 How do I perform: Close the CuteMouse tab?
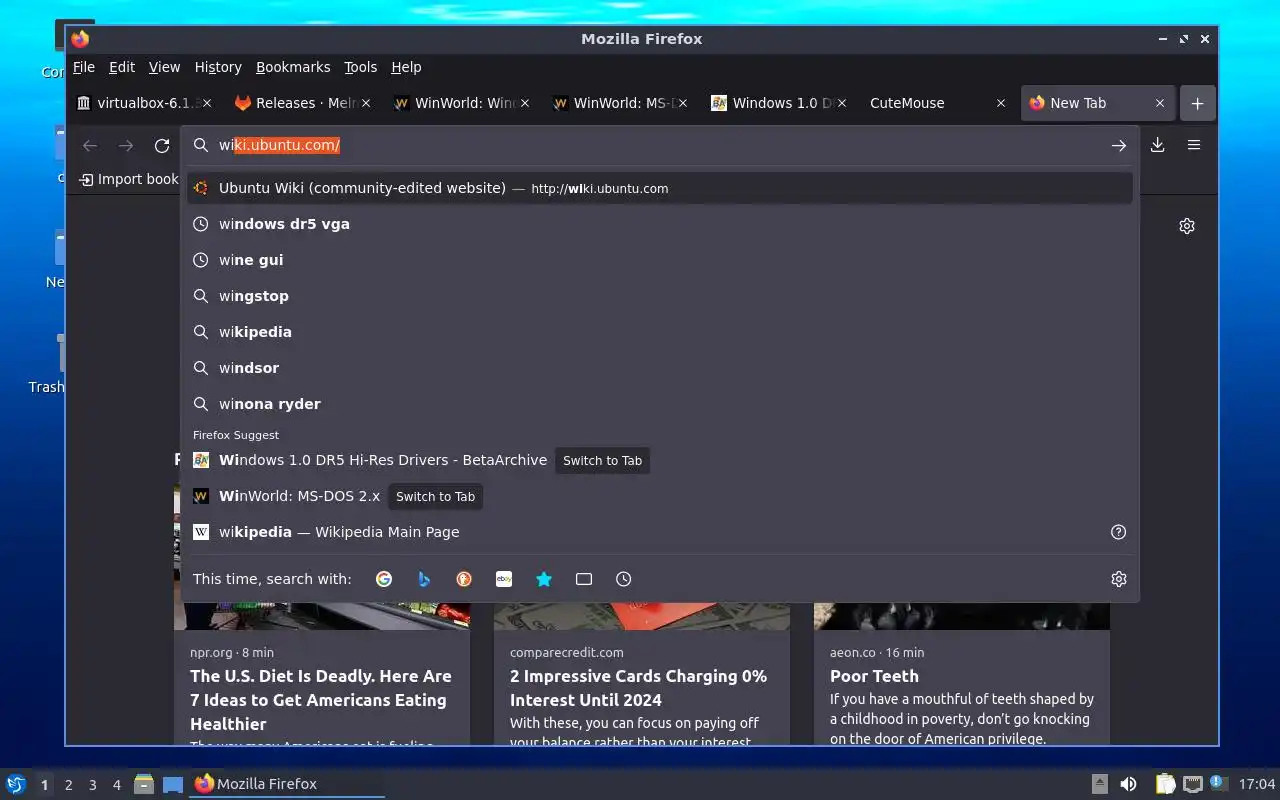(x=1001, y=103)
